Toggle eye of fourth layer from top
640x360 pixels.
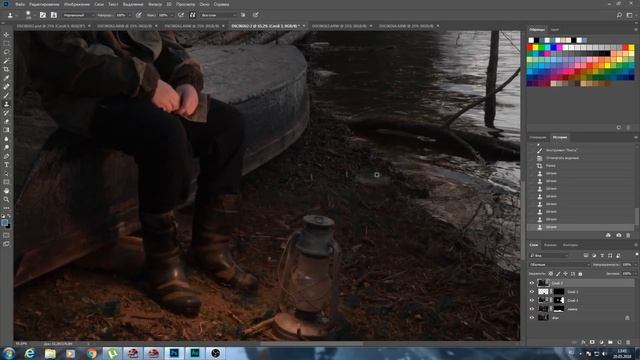pos(532,309)
